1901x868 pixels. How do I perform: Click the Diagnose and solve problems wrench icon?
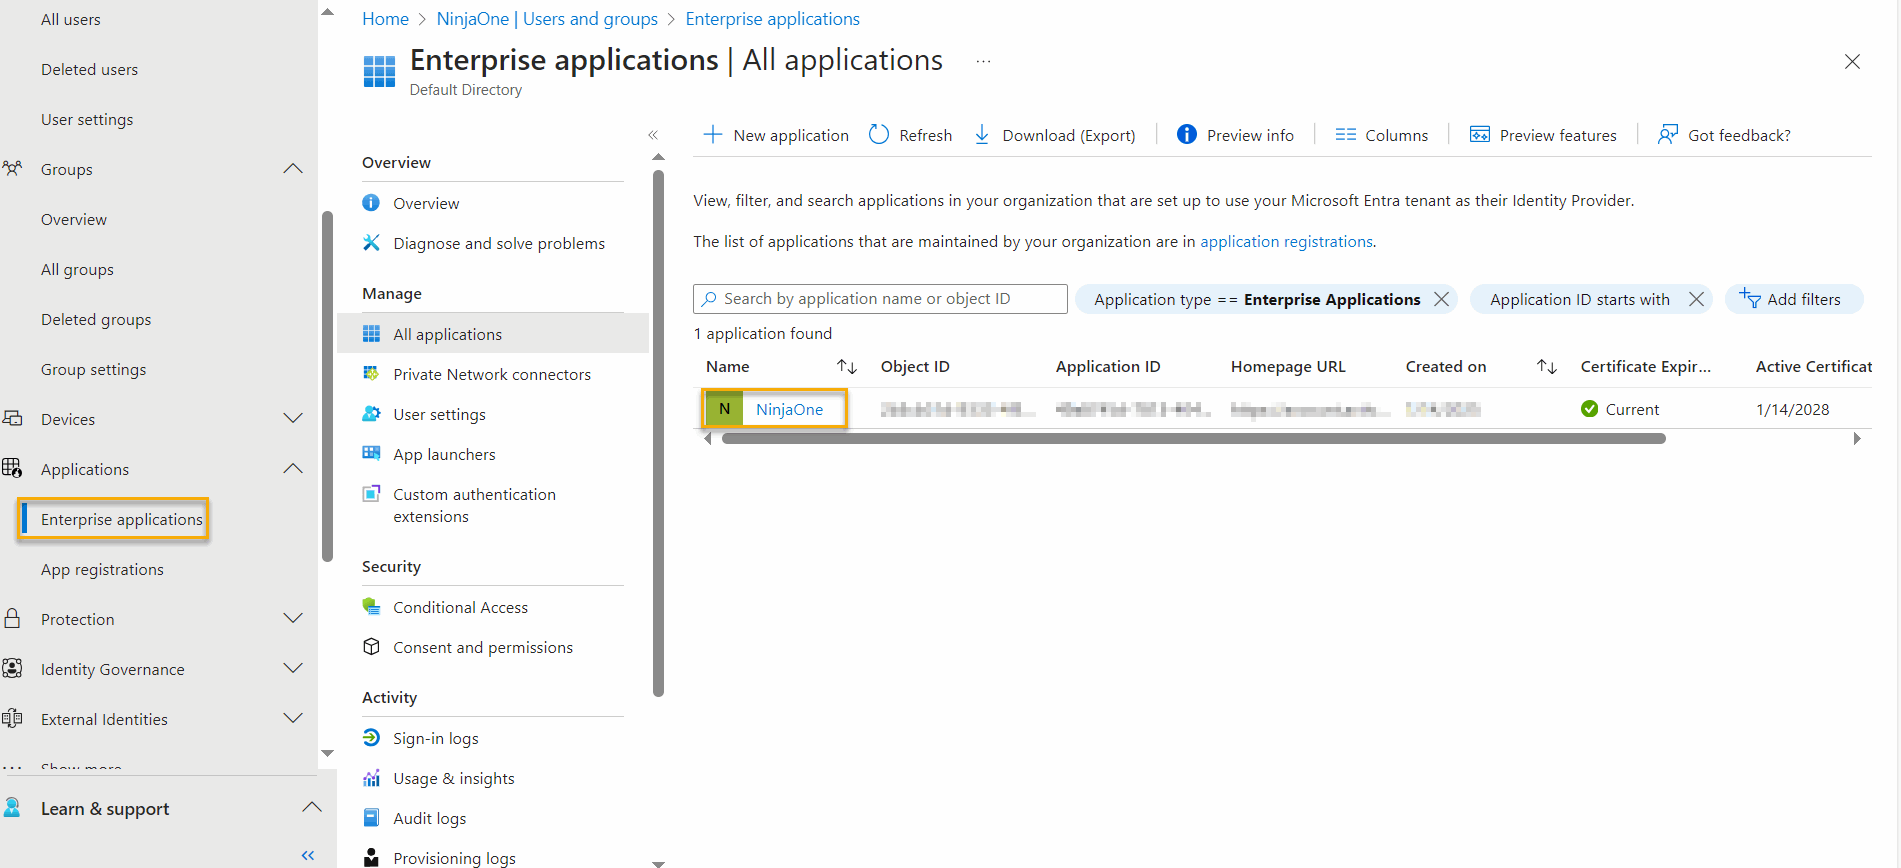coord(371,243)
